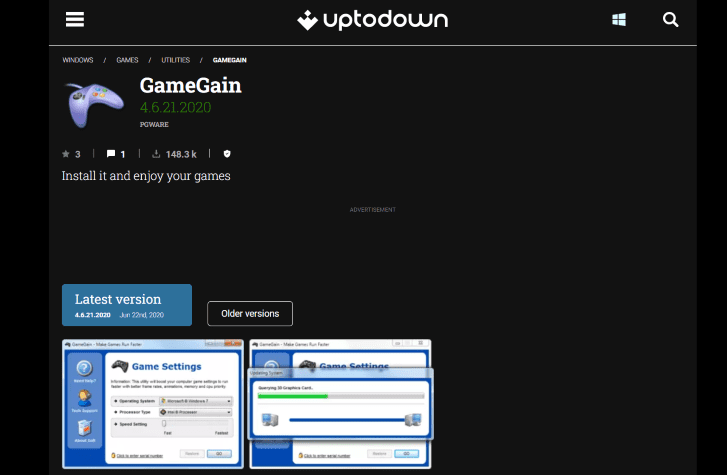727x475 pixels.
Task: Click the downloads count icon
Action: point(156,154)
